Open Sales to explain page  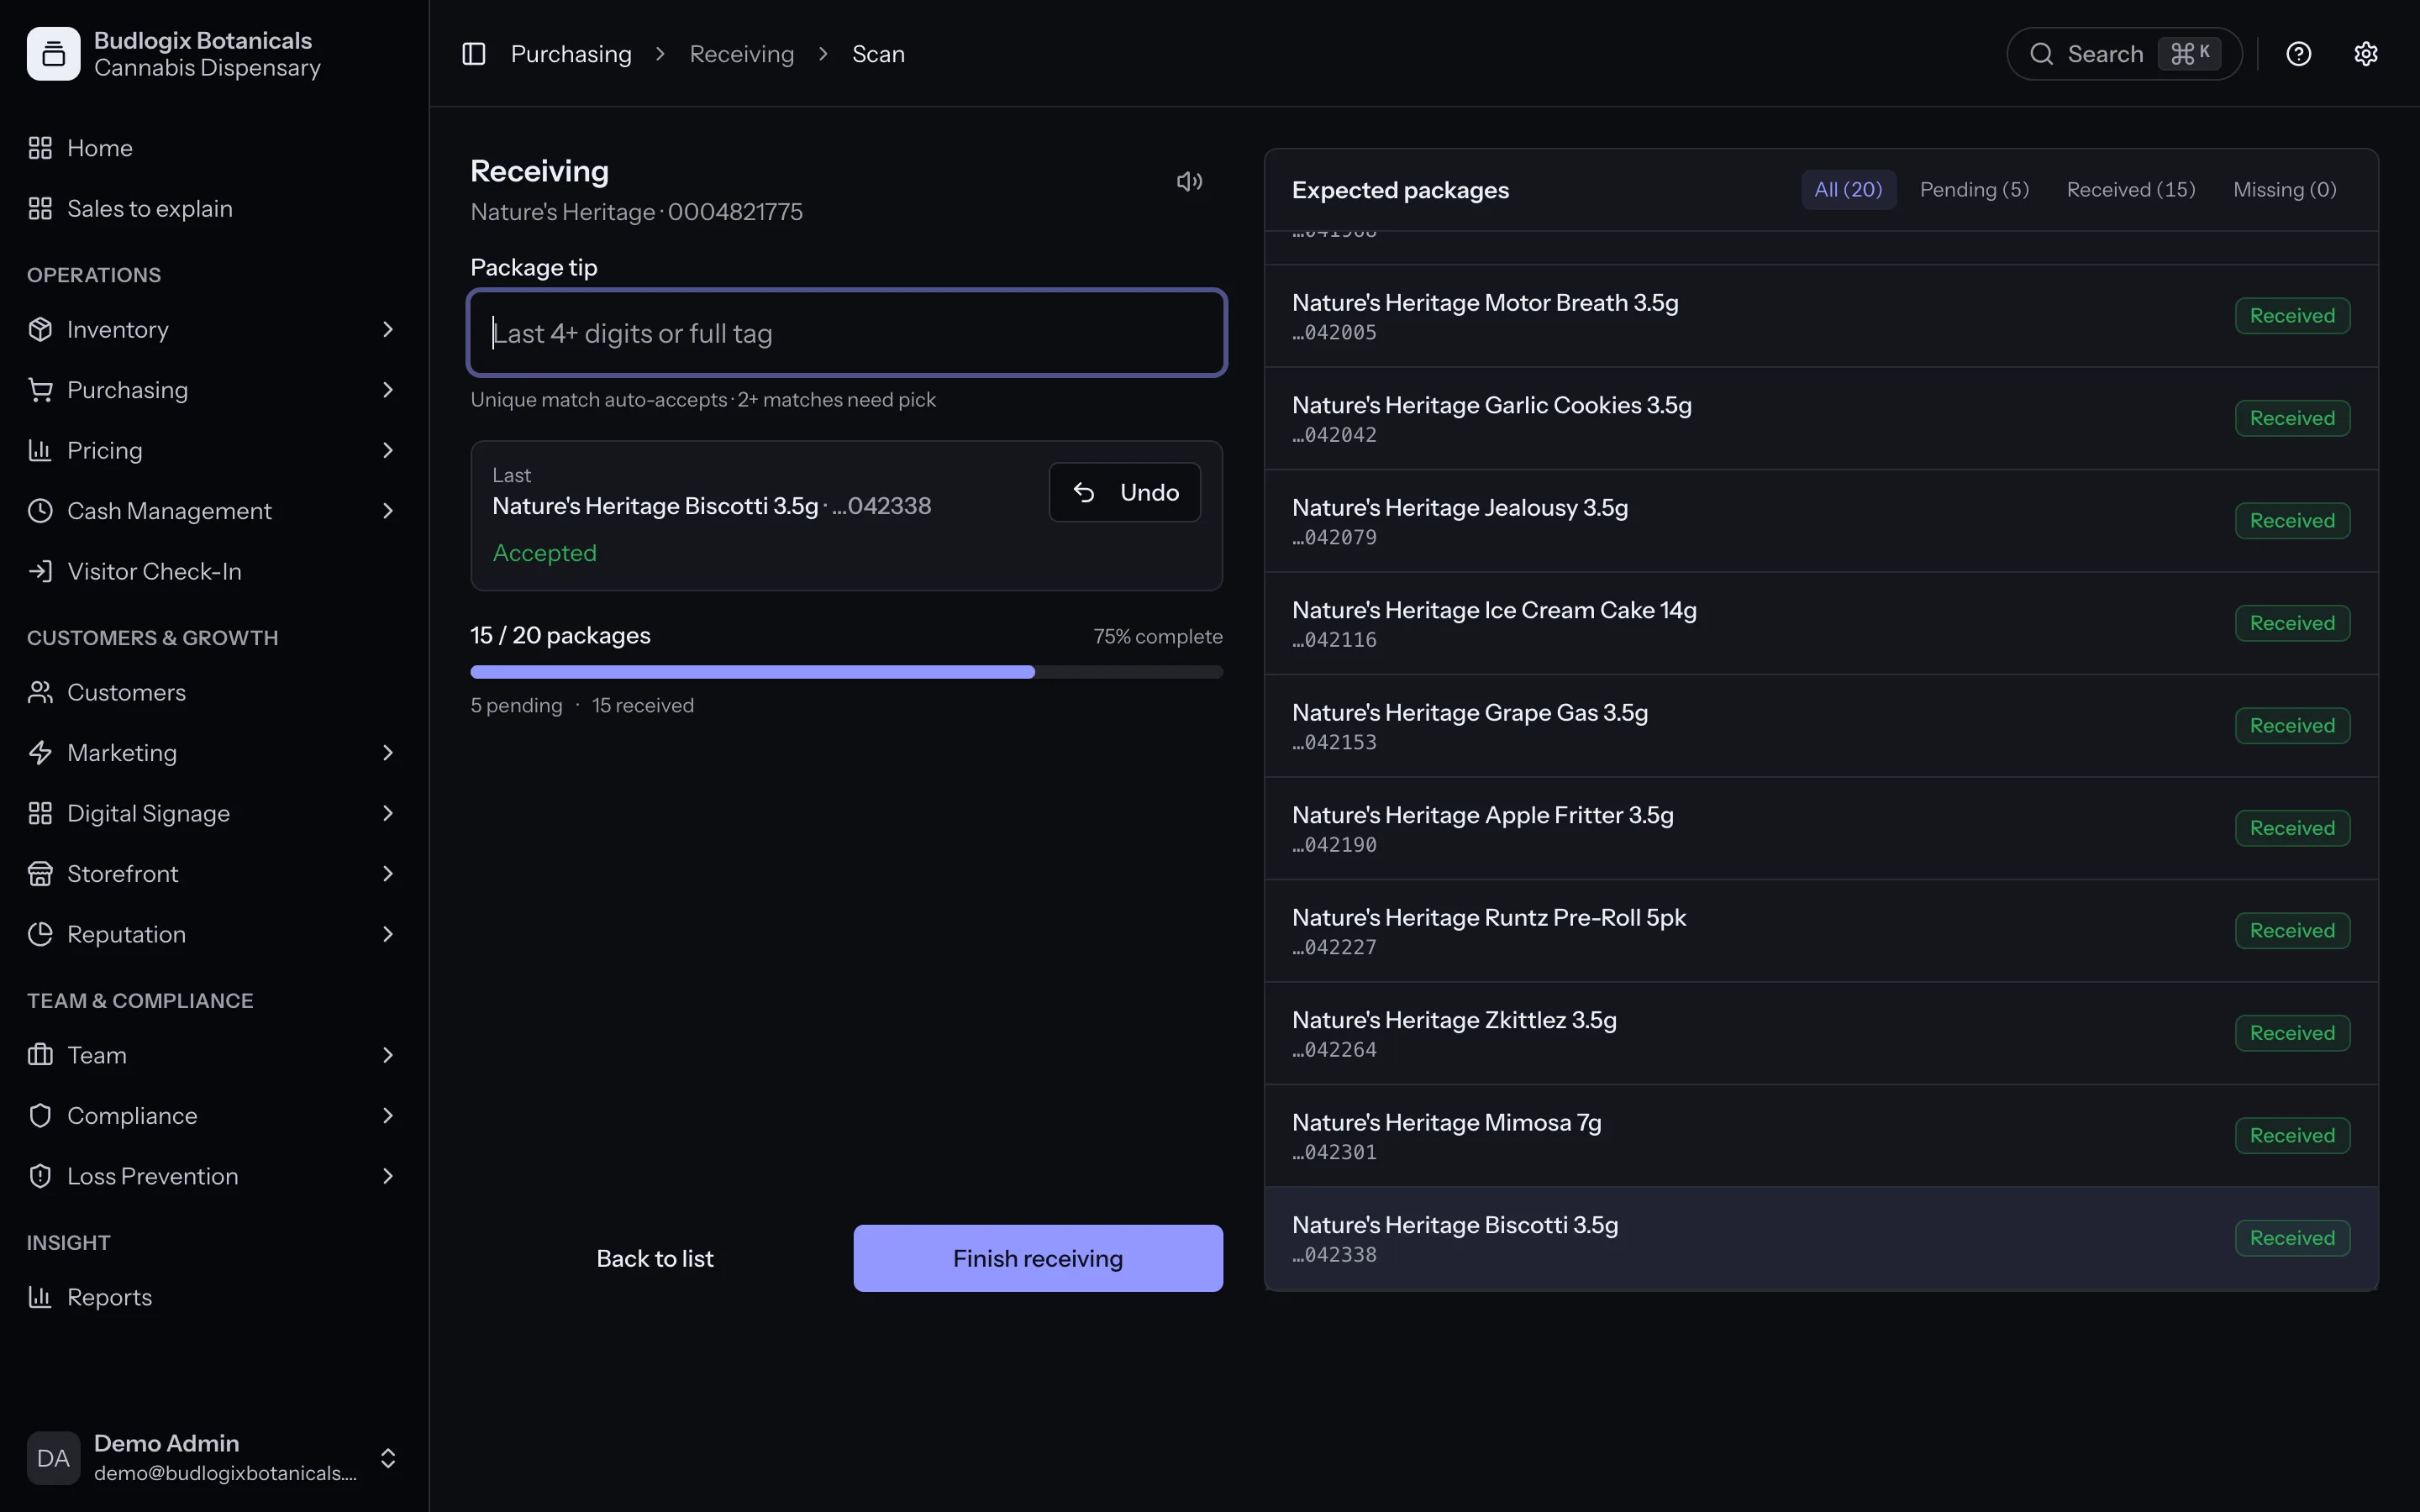coord(214,208)
